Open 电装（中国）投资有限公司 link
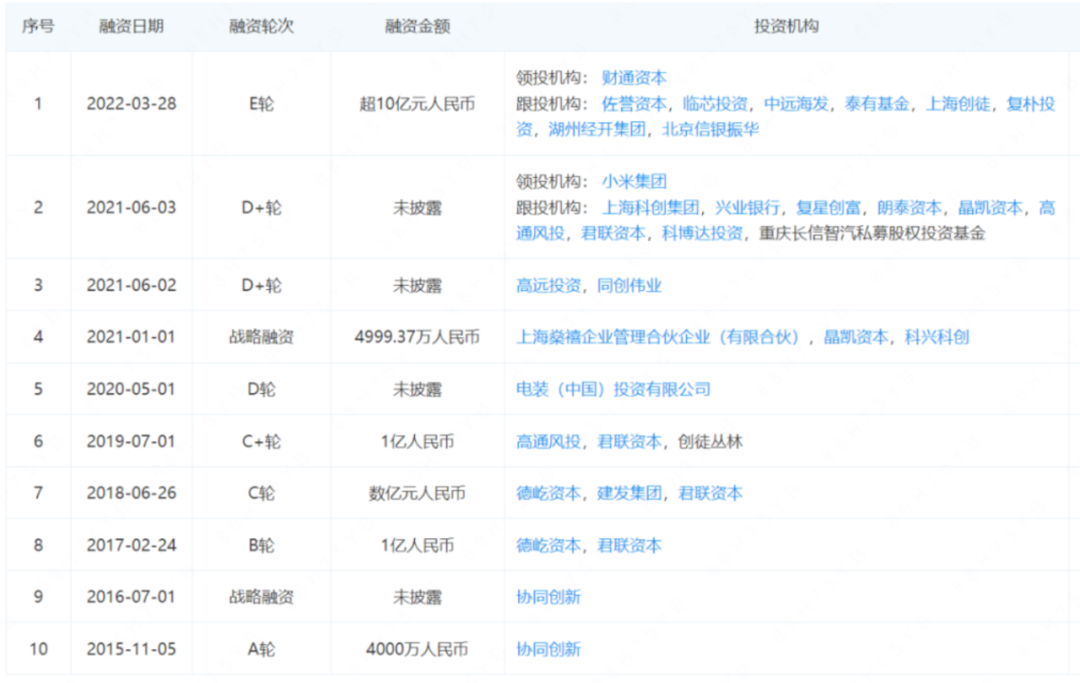Image resolution: width=1080 pixels, height=683 pixels. pyautogui.click(x=613, y=390)
